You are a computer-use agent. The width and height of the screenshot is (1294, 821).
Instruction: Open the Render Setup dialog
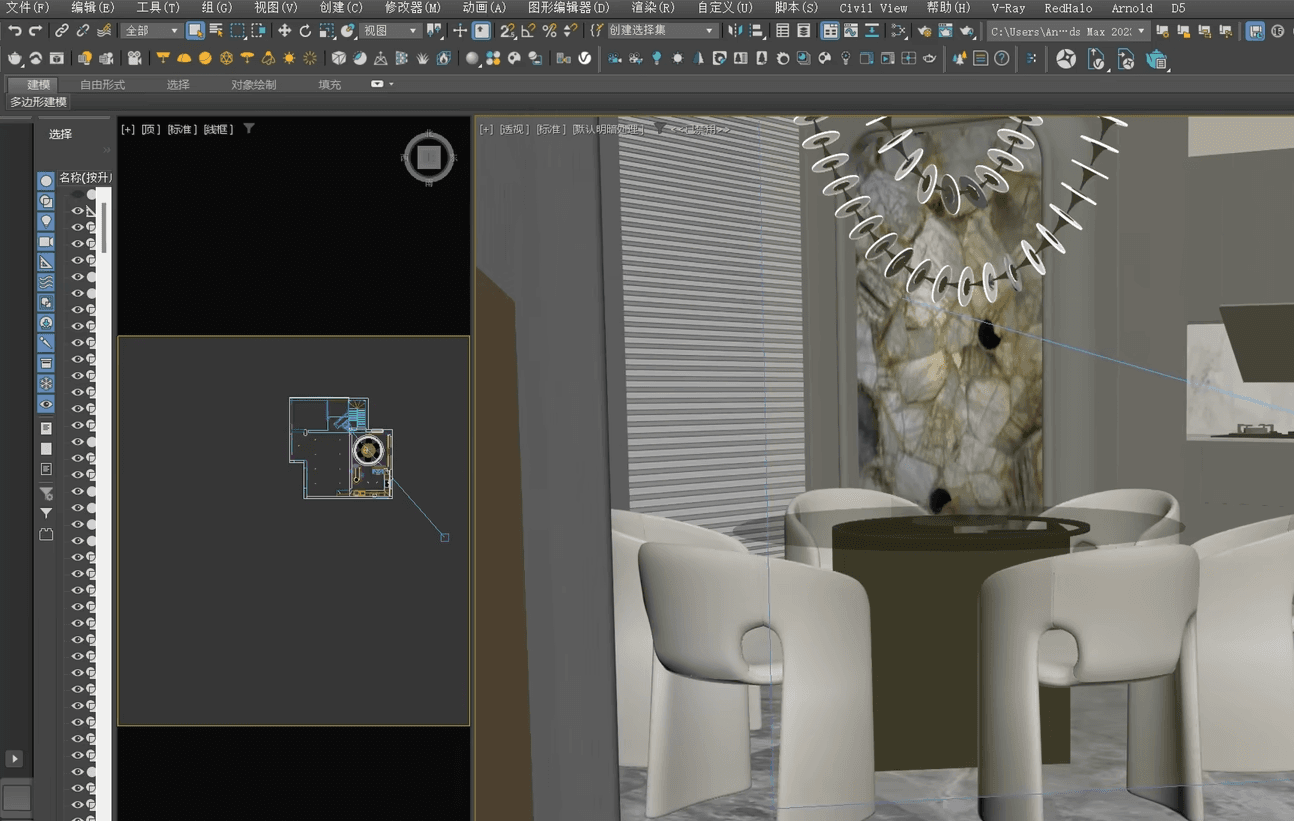coord(924,31)
